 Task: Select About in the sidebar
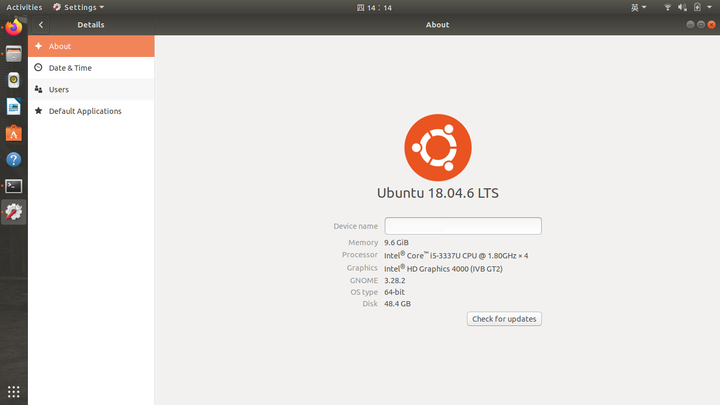click(91, 46)
